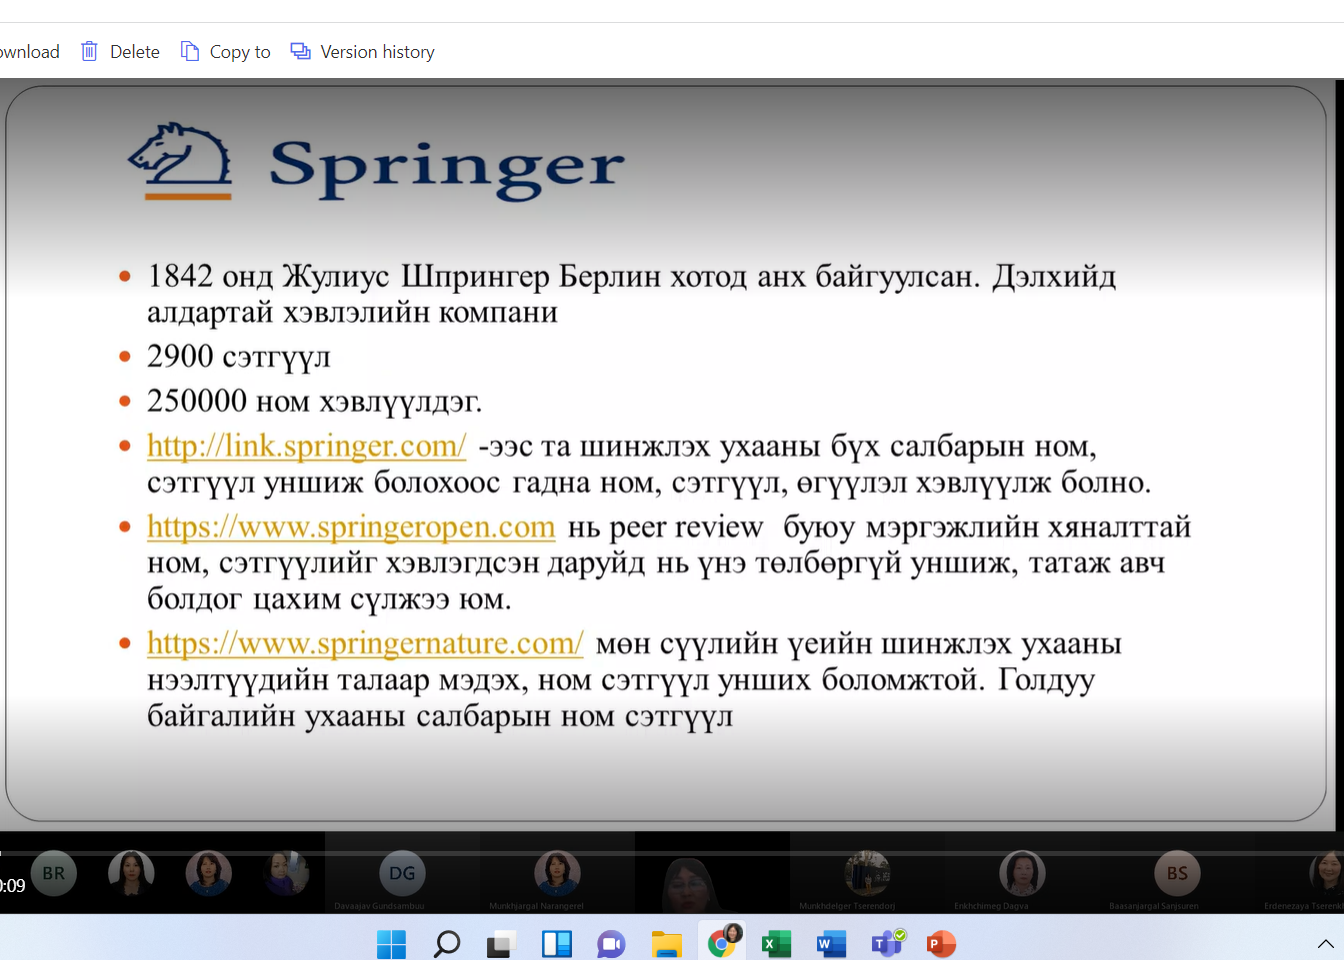
Task: Click the Davaajav Gundsambuu name label
Action: coord(379,906)
